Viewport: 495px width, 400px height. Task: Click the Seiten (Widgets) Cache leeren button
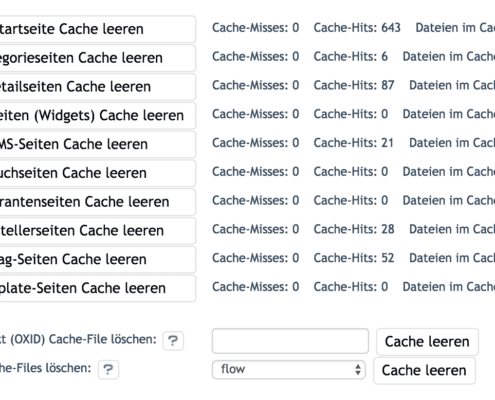(x=97, y=115)
